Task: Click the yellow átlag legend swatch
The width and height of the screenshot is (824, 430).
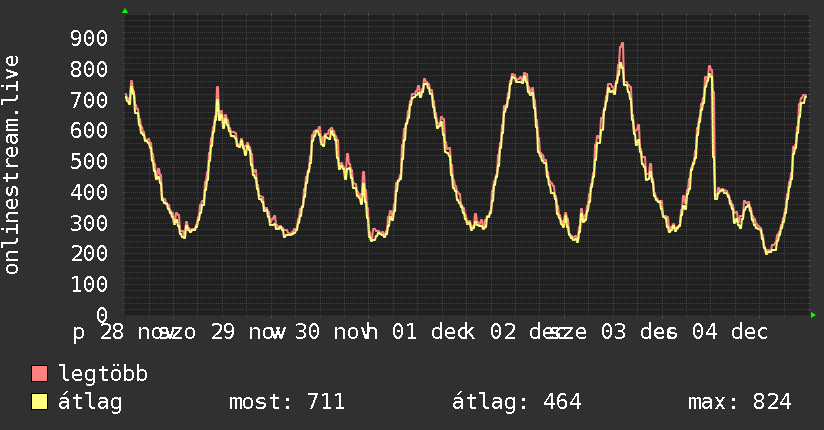Action: coord(39,402)
